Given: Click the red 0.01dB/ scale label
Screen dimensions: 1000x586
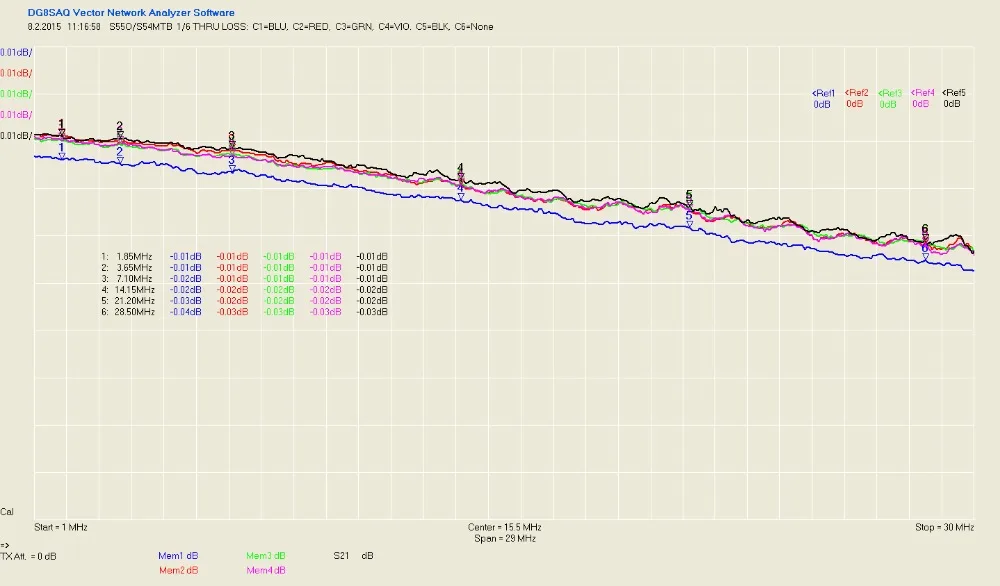Looking at the screenshot, I should 16,73.
